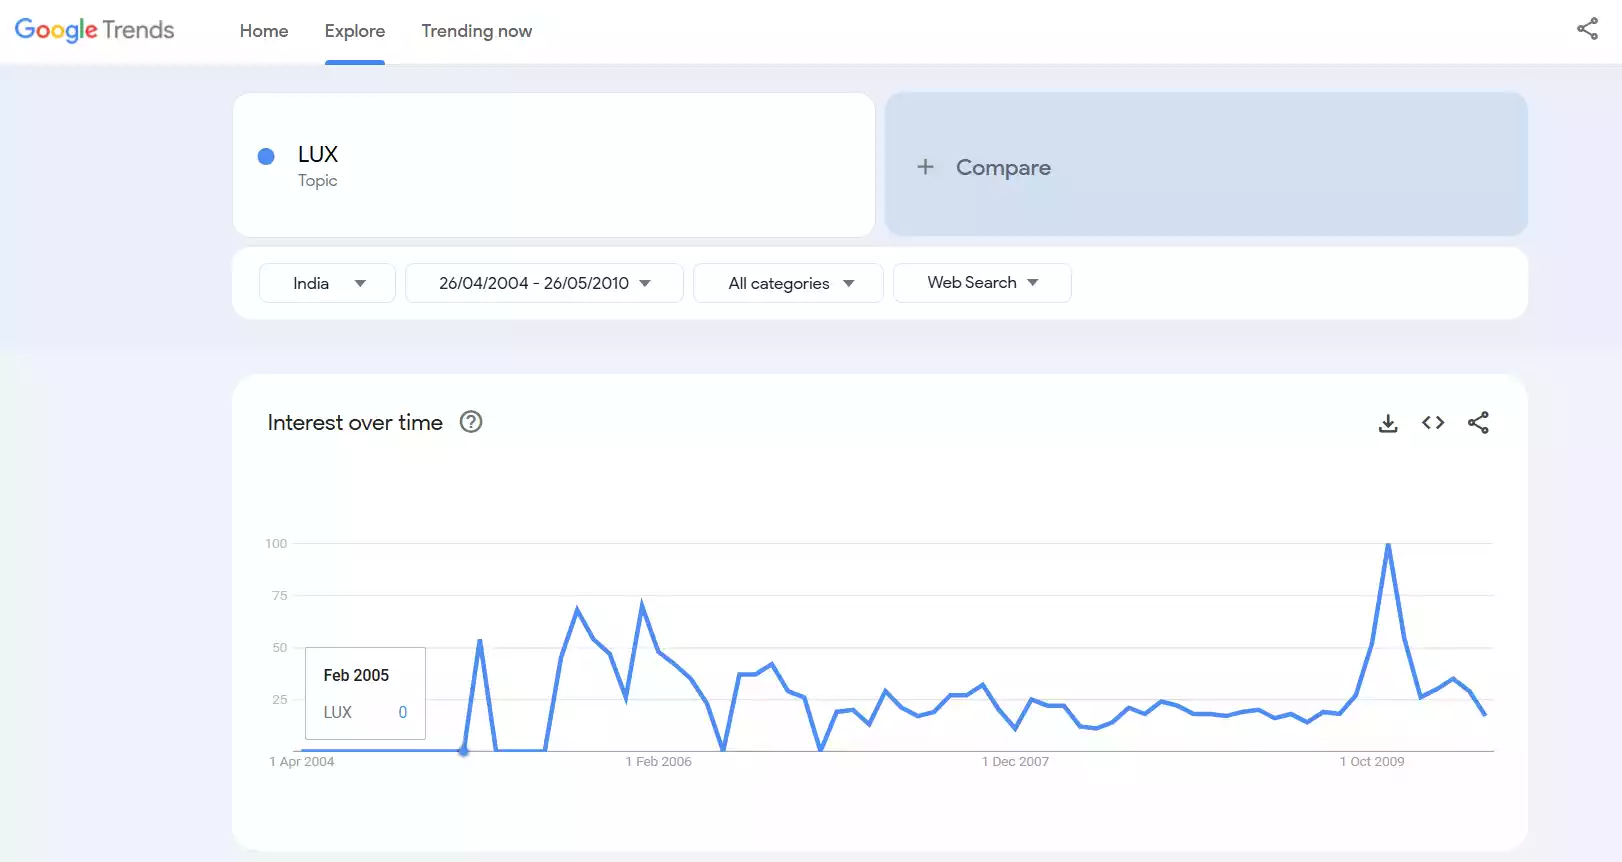Click the 1 Feb 2006 axis label
The width and height of the screenshot is (1622, 862).
[x=659, y=762]
